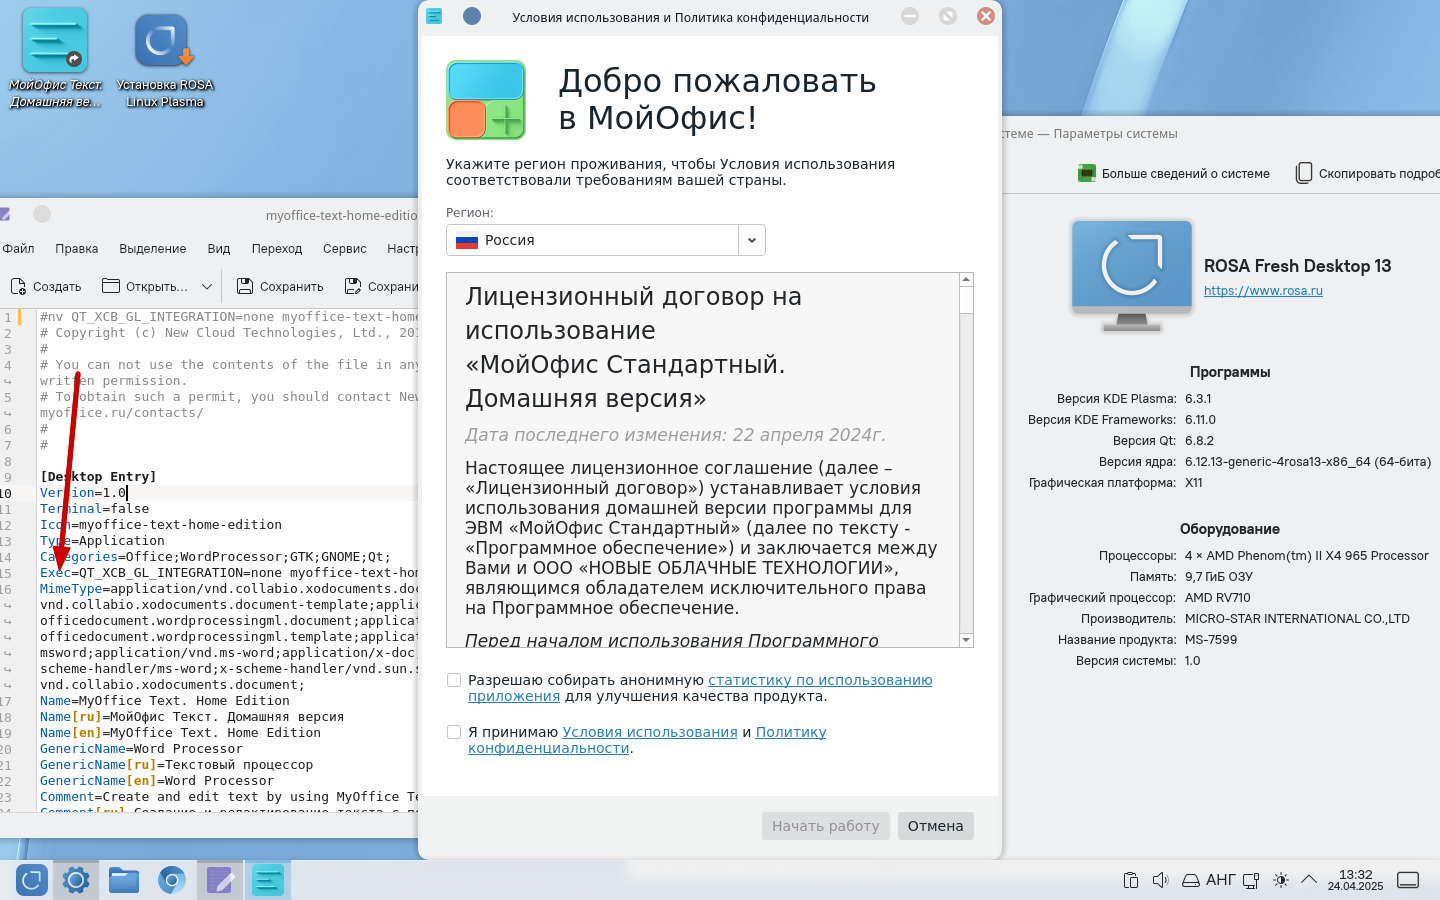Click the Icon=myoffice-text-home-edition line
The width and height of the screenshot is (1440, 900).
tap(161, 525)
